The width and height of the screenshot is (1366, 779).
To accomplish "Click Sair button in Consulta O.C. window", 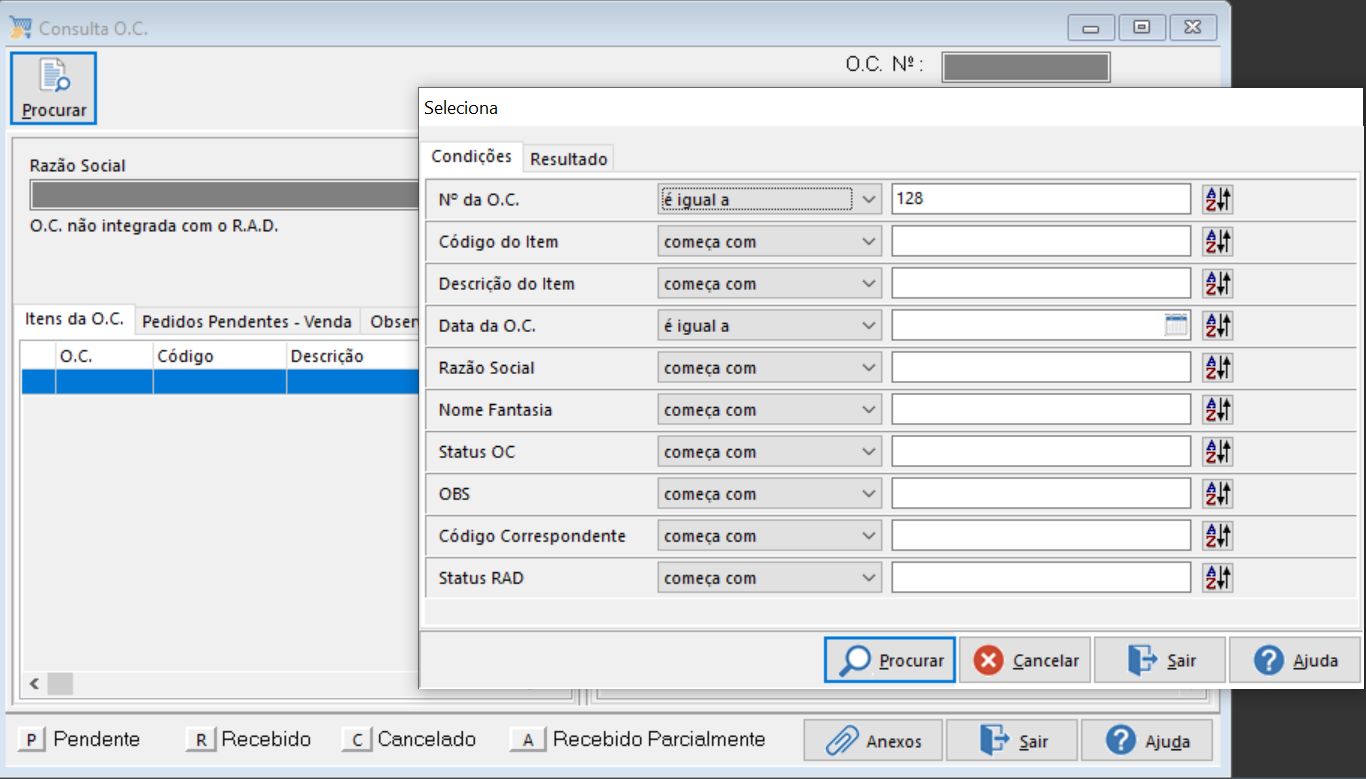I will click(1011, 741).
